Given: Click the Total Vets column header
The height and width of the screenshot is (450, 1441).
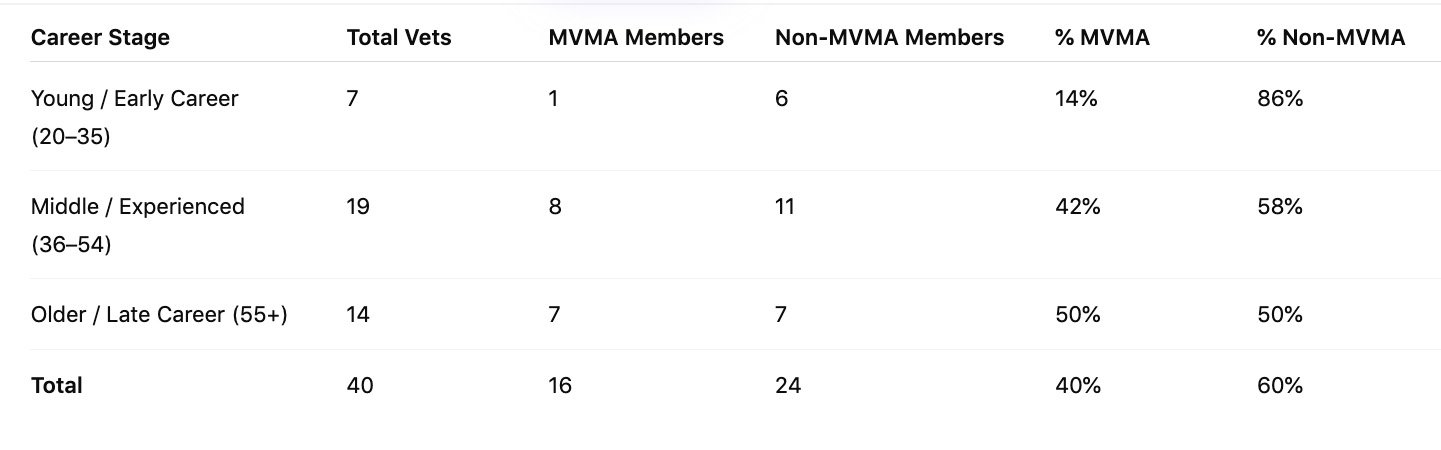Looking at the screenshot, I should point(398,38).
